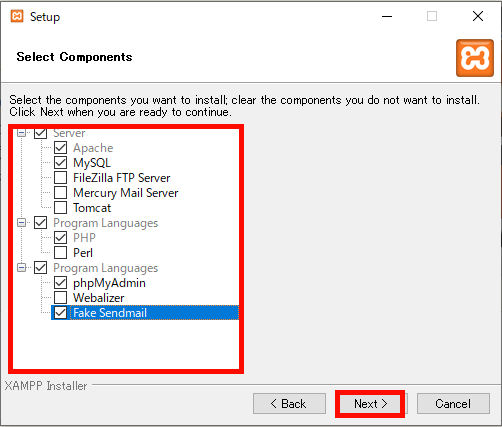Click the small XAMPP title bar icon
This screenshot has width=502, height=427.
[17, 16]
